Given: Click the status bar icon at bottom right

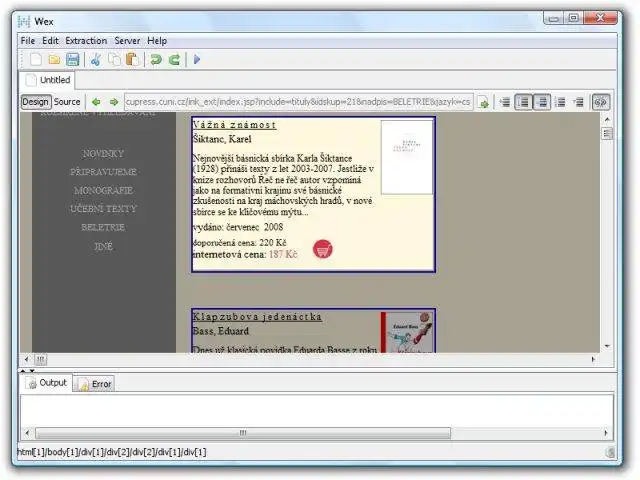Looking at the screenshot, I should click(611, 451).
